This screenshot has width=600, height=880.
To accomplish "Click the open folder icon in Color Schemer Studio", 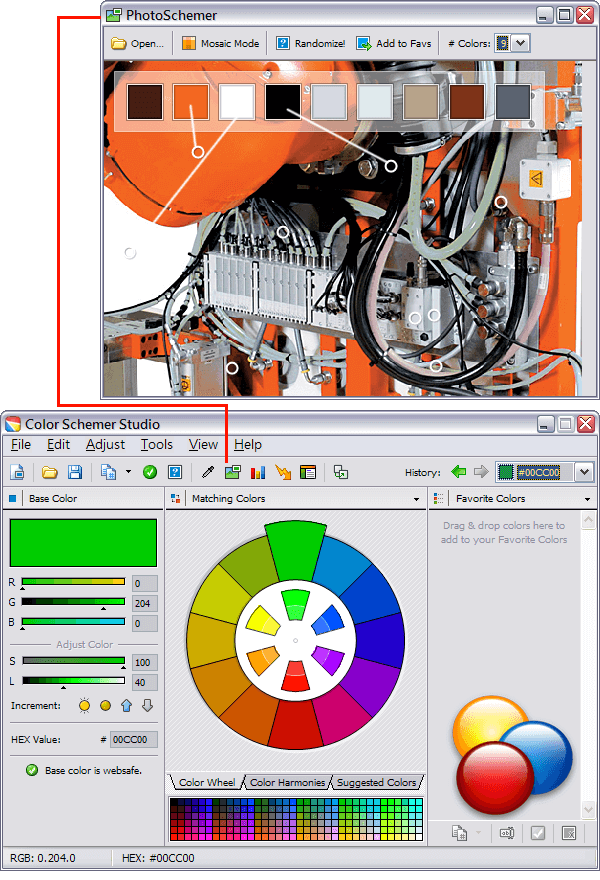I will tap(50, 472).
